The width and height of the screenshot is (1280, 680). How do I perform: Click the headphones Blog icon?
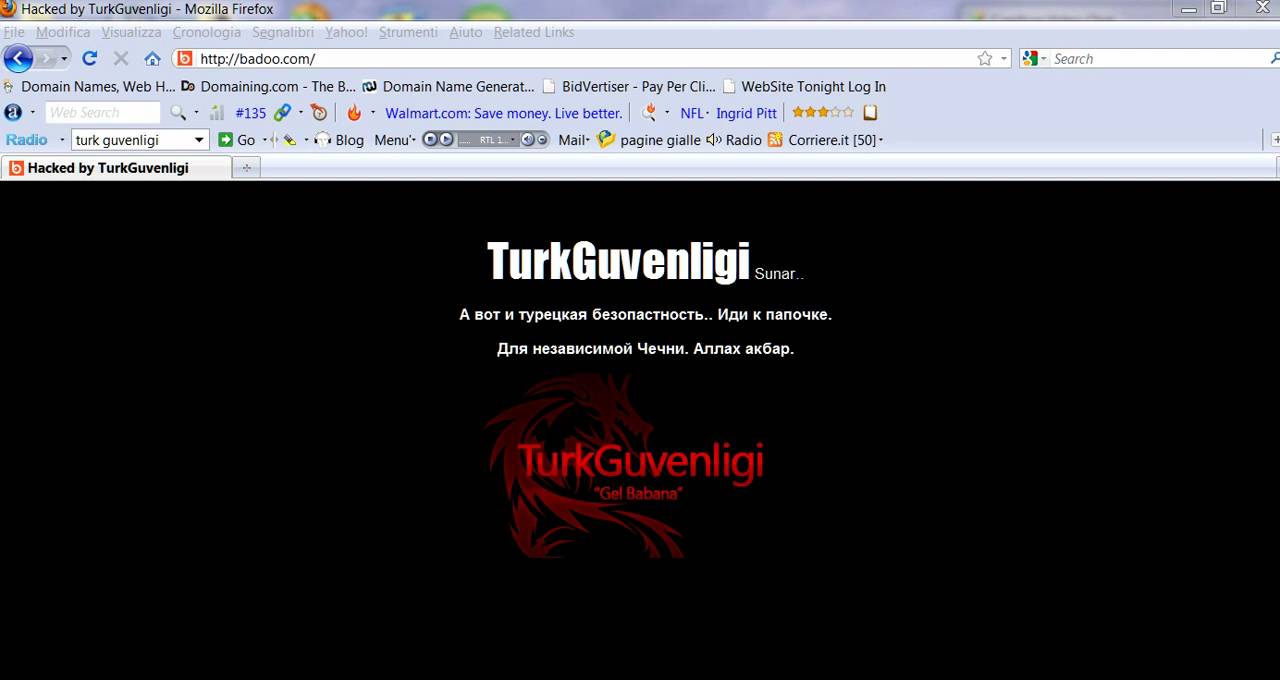(323, 140)
